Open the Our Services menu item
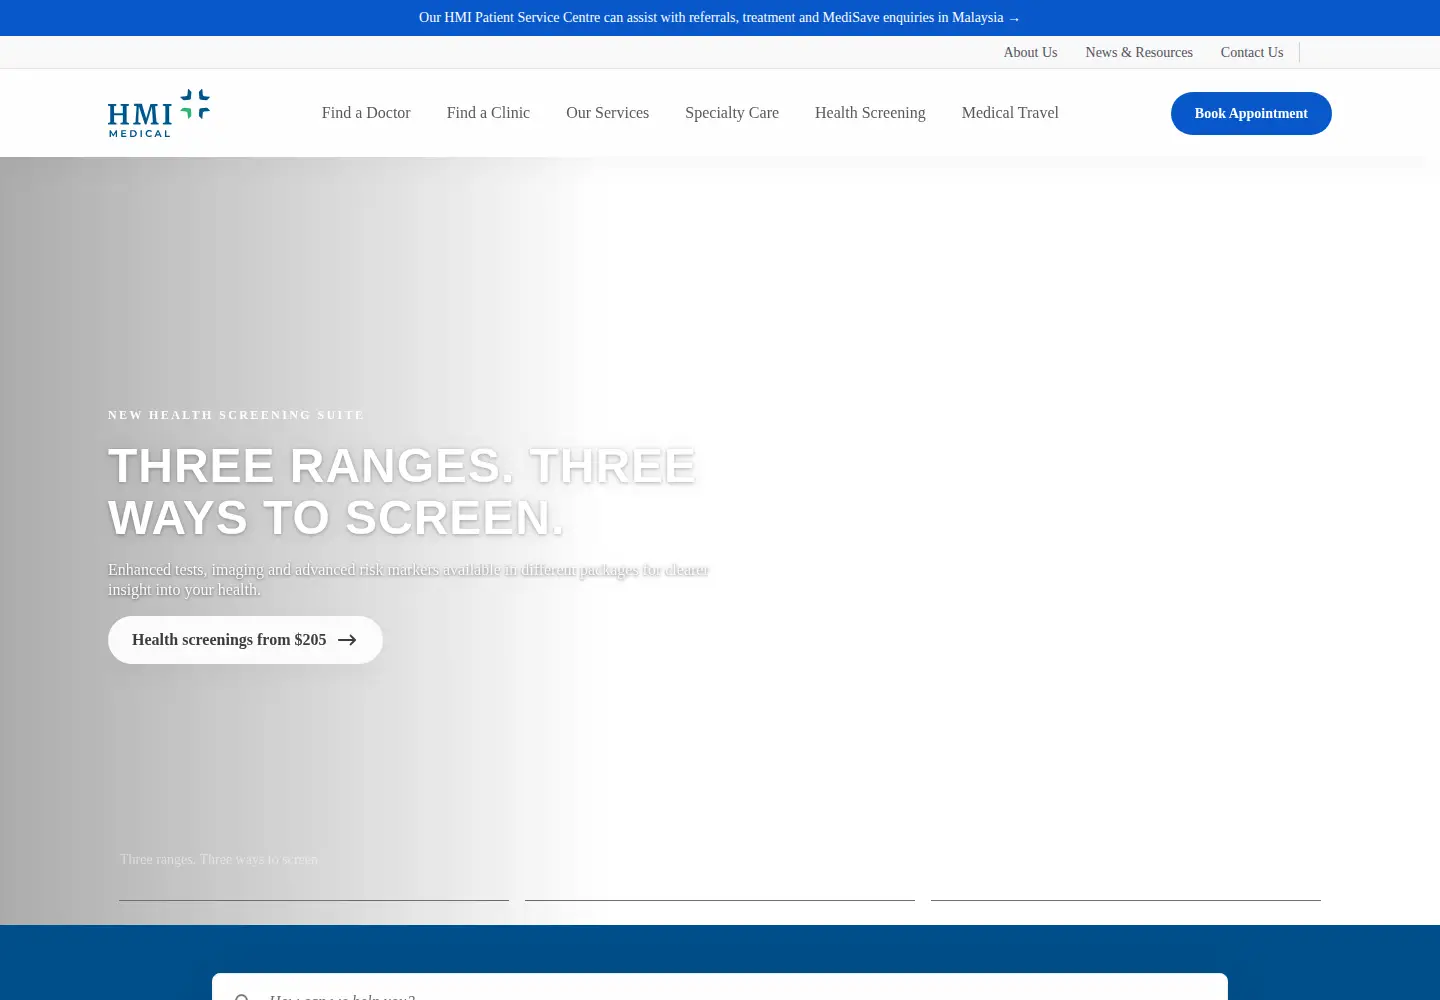 point(607,113)
